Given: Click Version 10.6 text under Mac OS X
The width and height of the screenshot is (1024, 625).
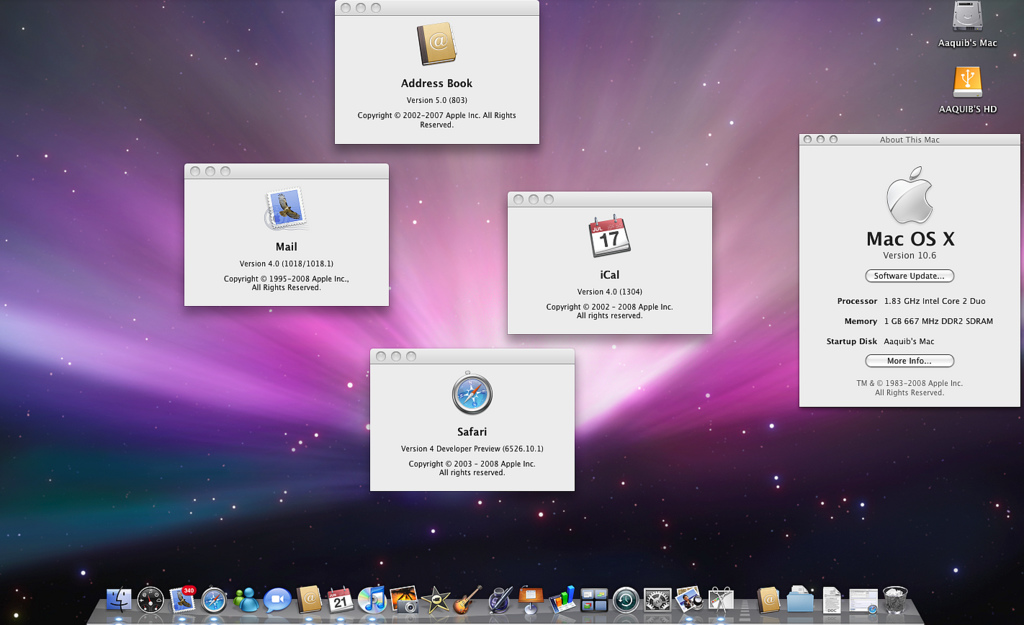Looking at the screenshot, I should pyautogui.click(x=909, y=256).
